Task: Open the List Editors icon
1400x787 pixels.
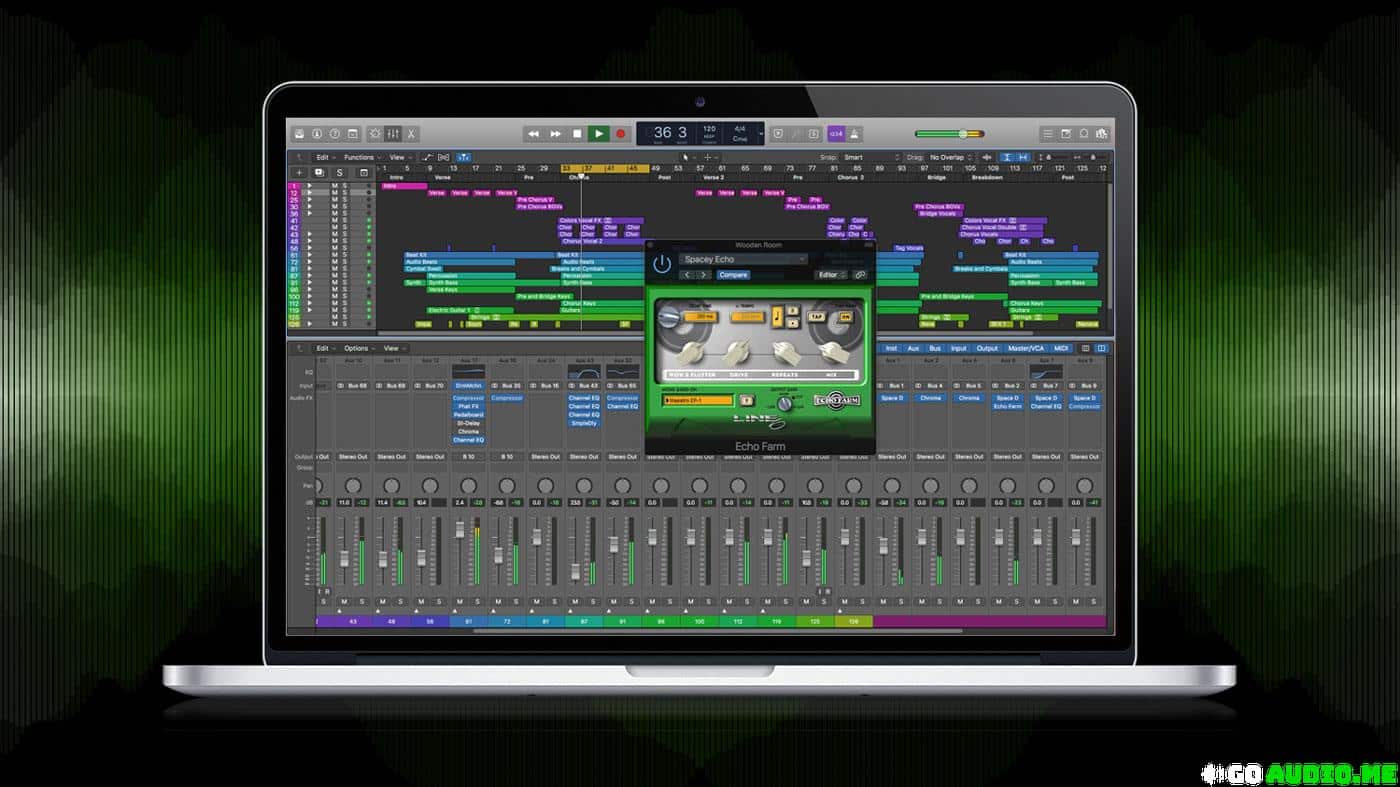Action: coord(1048,134)
